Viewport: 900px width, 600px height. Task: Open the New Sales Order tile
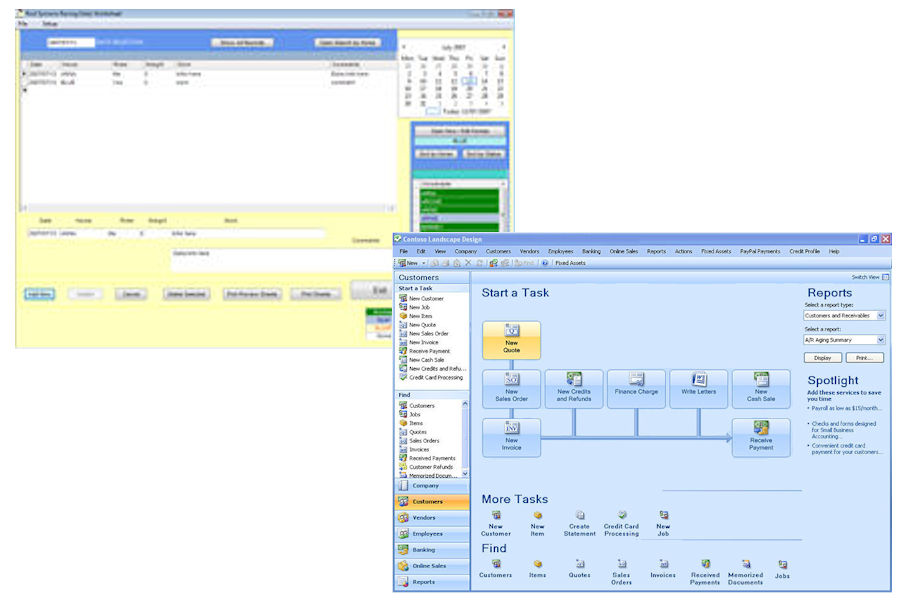coord(511,389)
